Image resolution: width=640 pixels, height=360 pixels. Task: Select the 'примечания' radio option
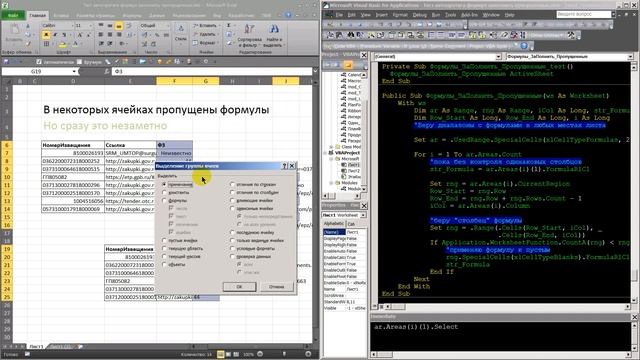click(164, 184)
